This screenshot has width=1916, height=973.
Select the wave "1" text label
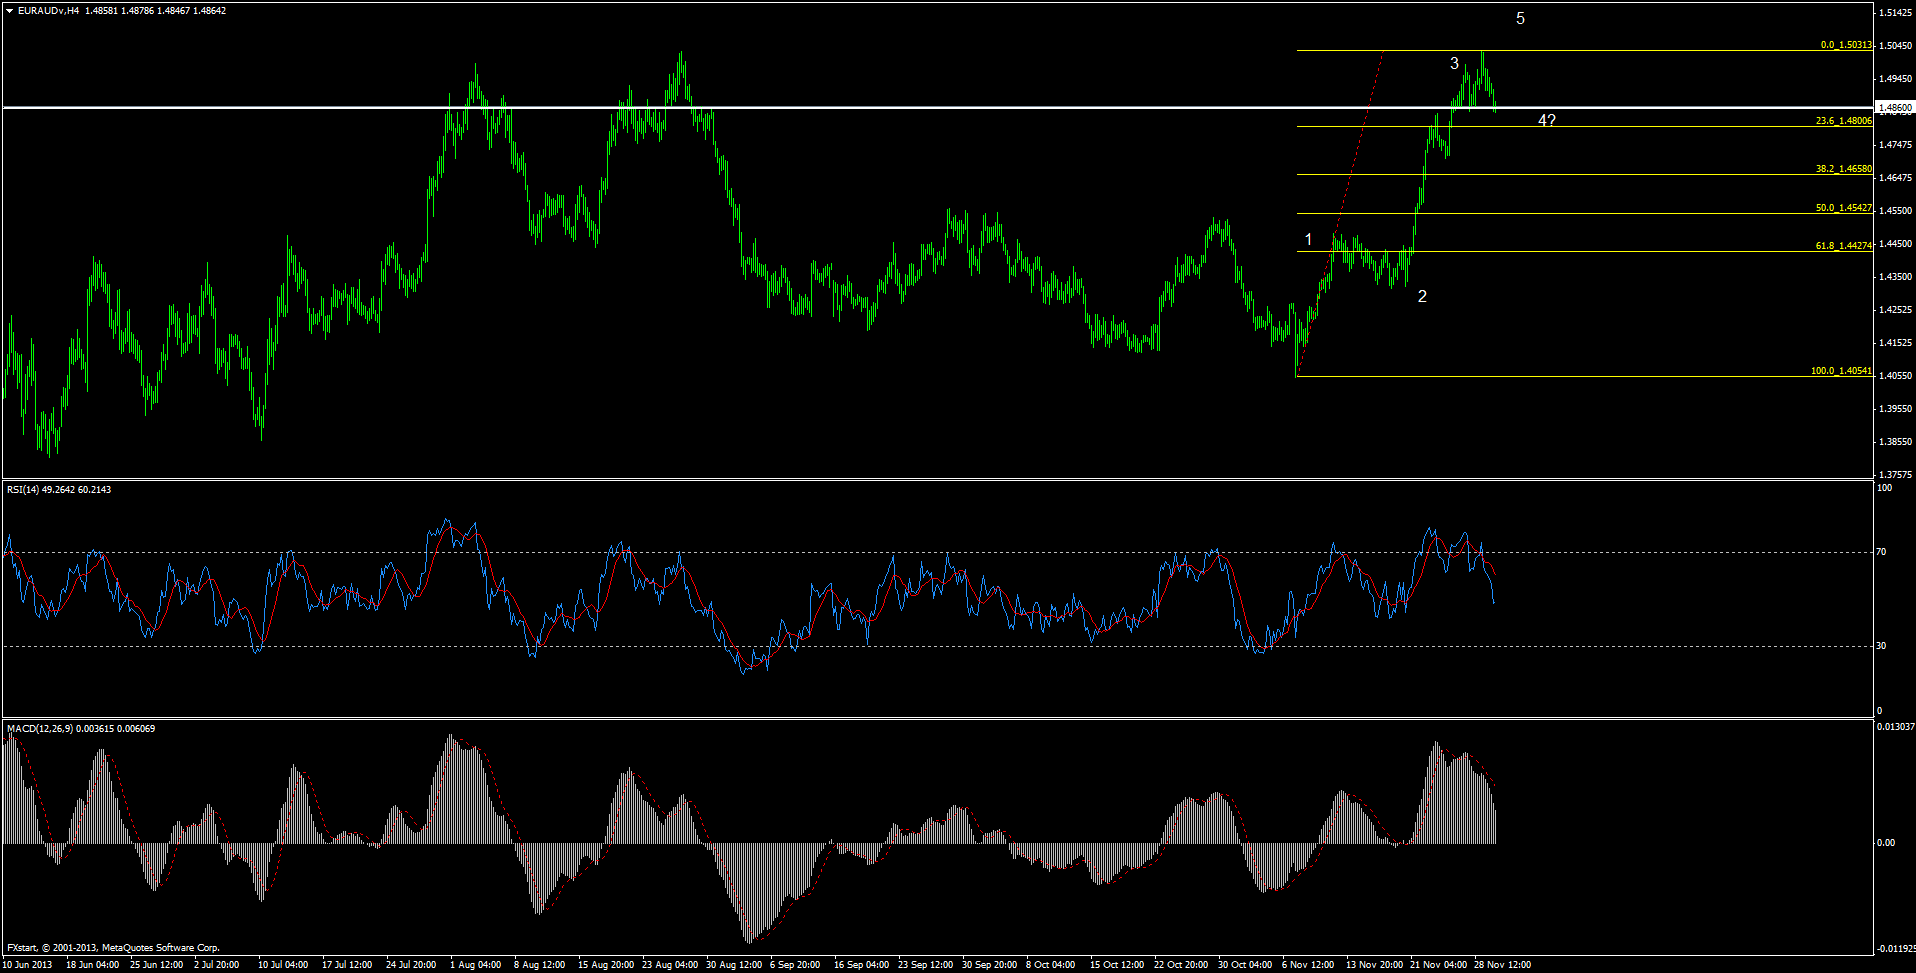coord(1308,240)
